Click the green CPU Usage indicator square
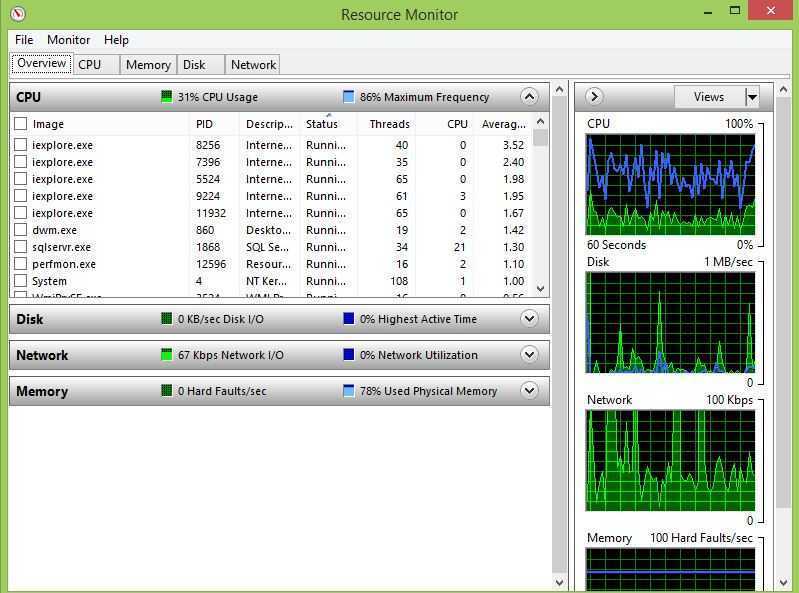The image size is (799, 593). click(166, 96)
